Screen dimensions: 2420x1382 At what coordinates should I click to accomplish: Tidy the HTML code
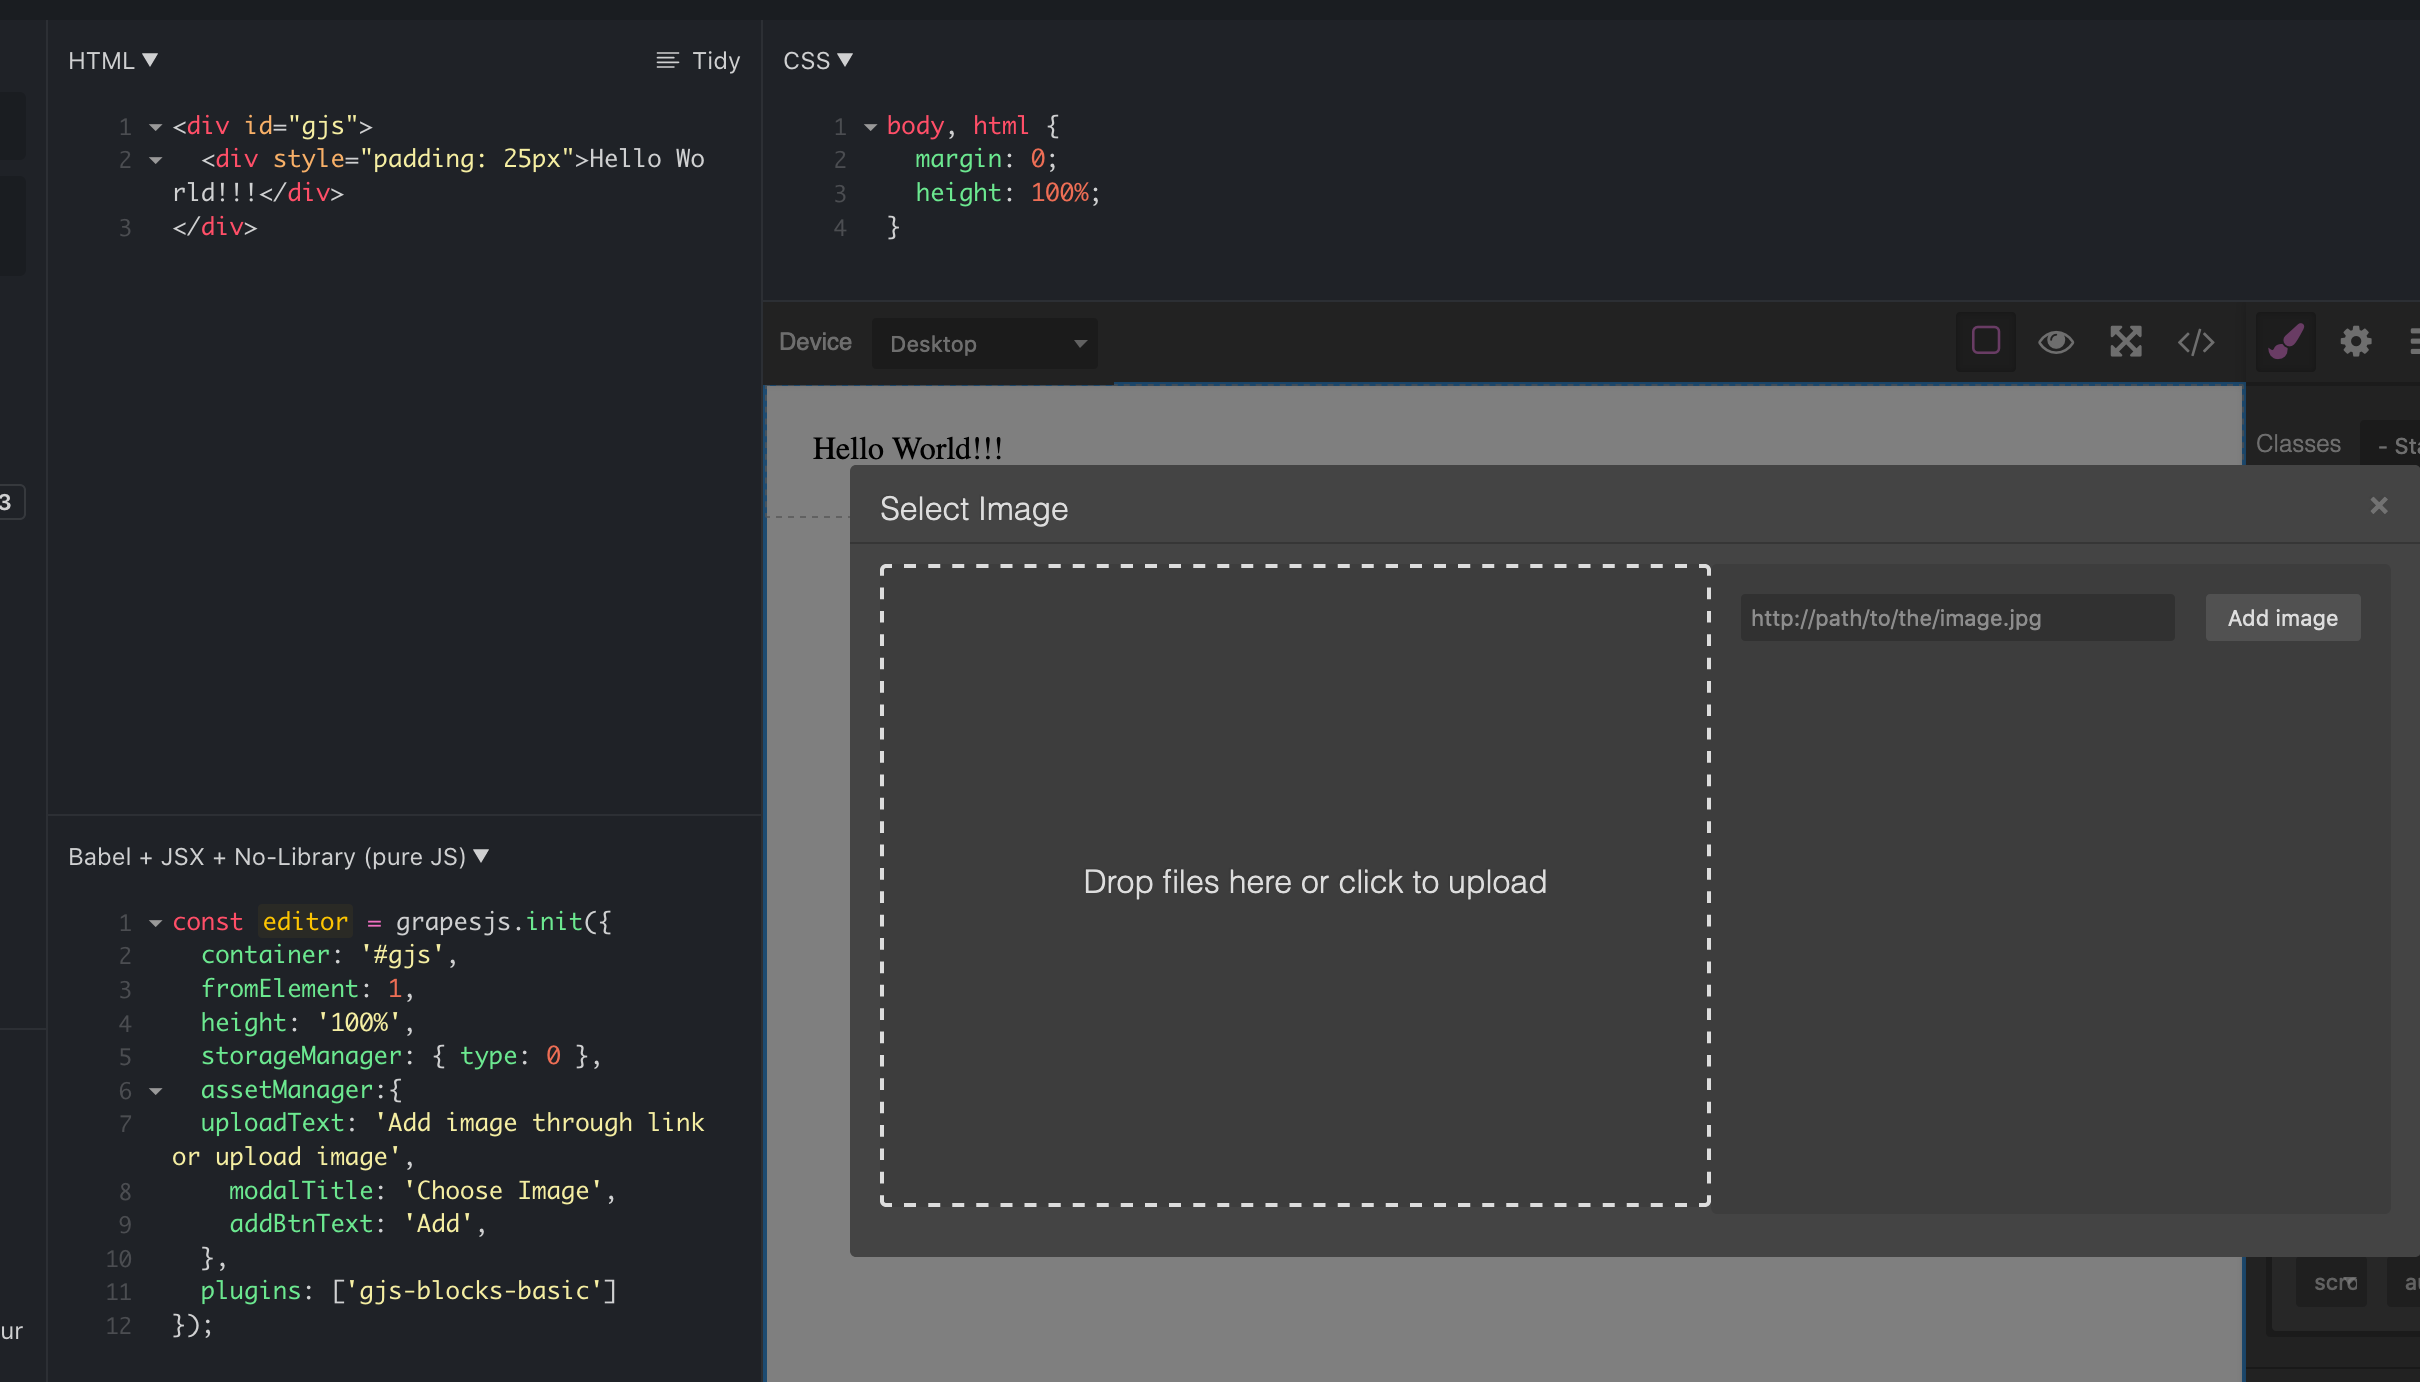pos(698,60)
